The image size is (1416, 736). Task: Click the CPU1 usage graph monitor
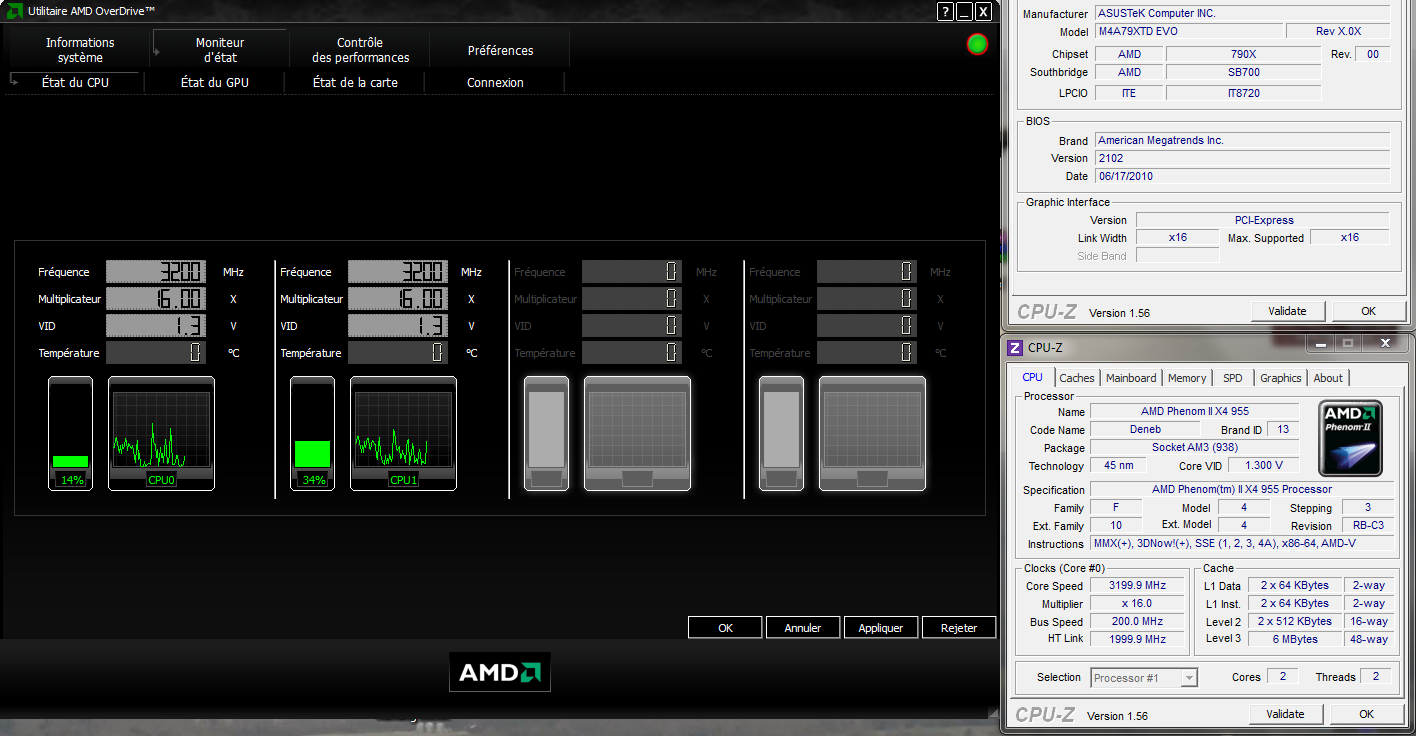point(403,433)
